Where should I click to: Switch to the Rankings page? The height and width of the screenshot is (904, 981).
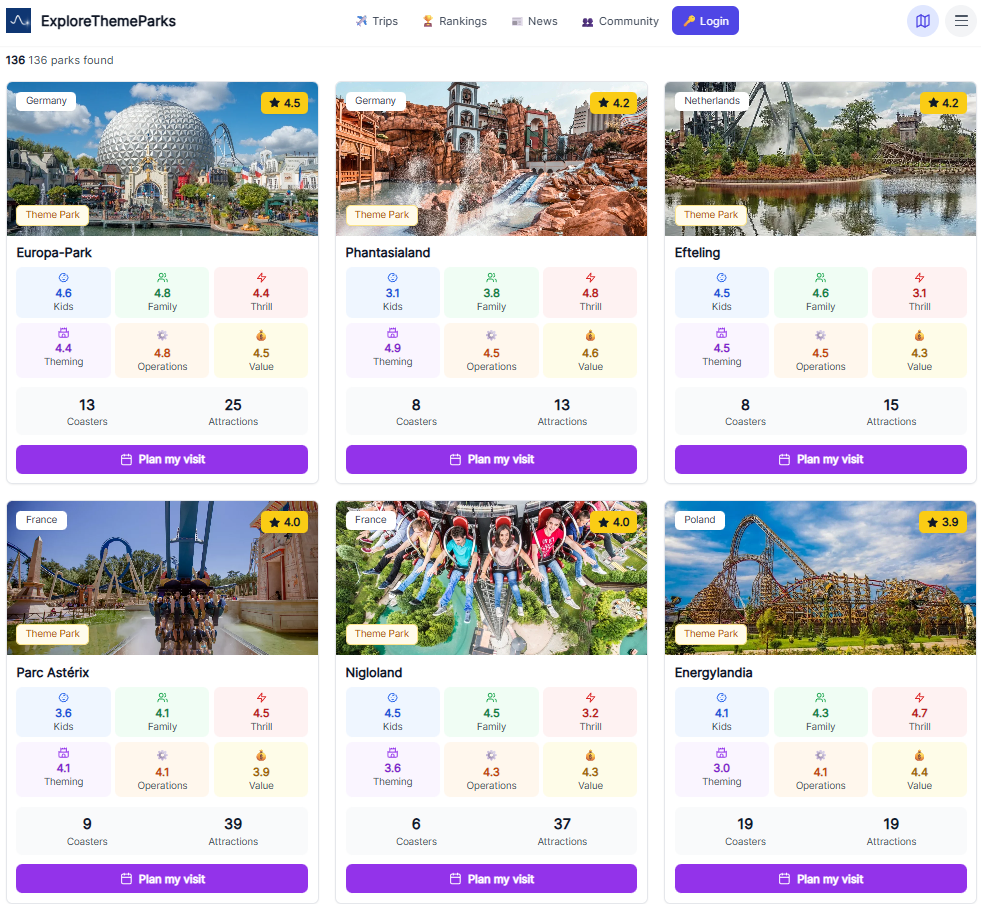[x=455, y=20]
